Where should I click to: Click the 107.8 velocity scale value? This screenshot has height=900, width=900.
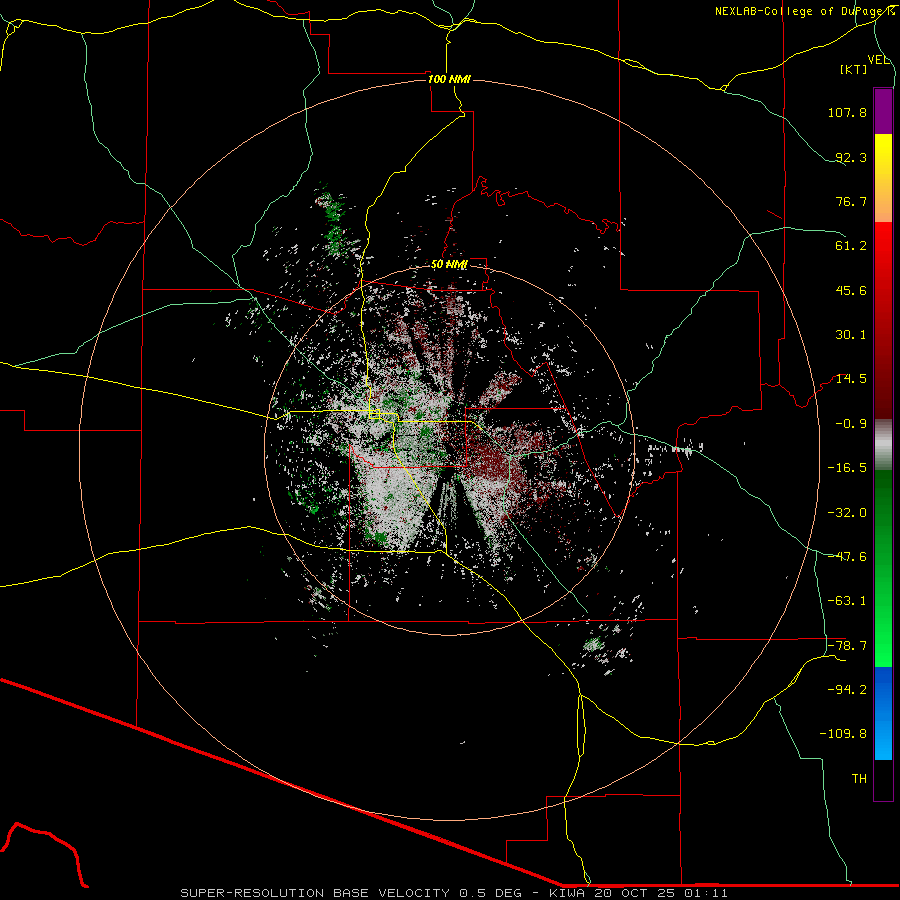[847, 112]
